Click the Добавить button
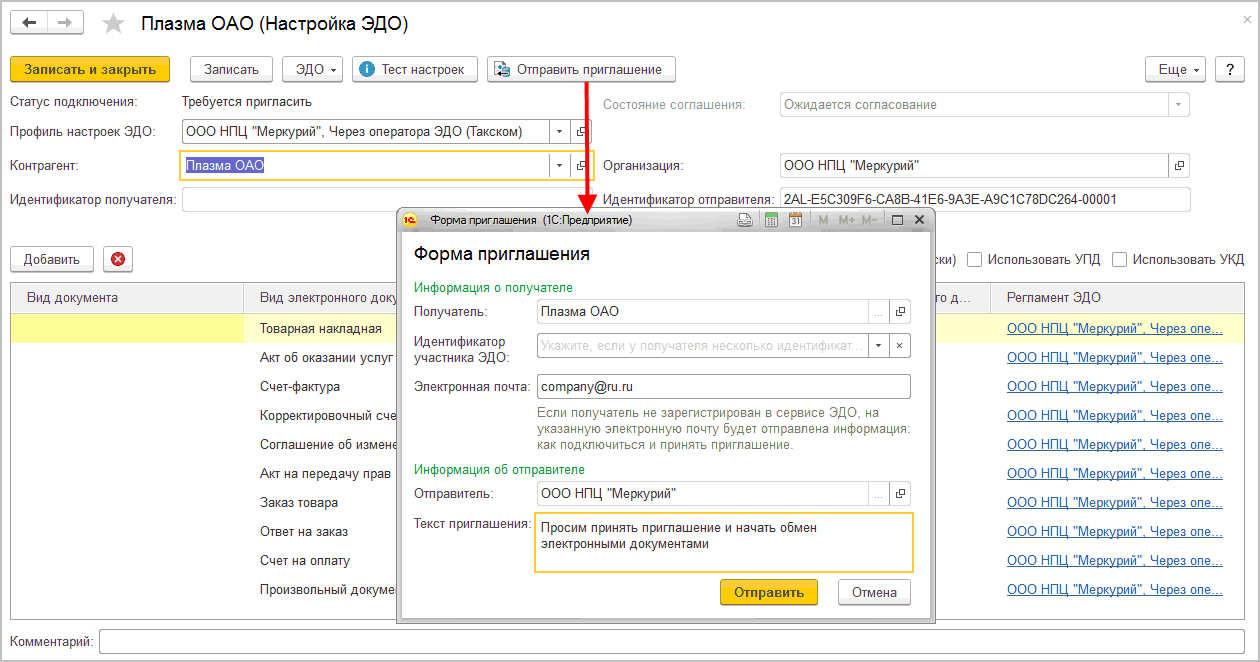The height and width of the screenshot is (662, 1260). tap(52, 259)
